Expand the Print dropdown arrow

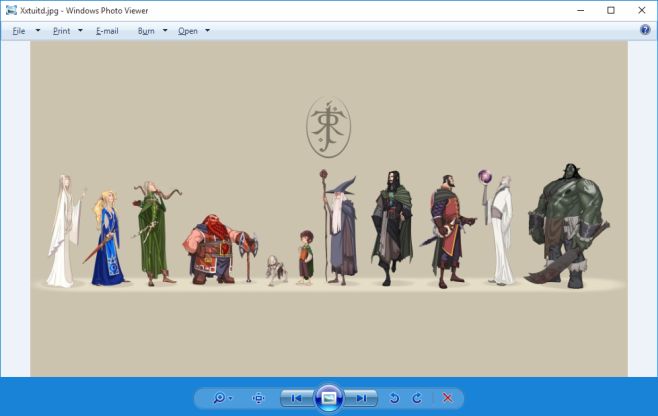click(80, 31)
